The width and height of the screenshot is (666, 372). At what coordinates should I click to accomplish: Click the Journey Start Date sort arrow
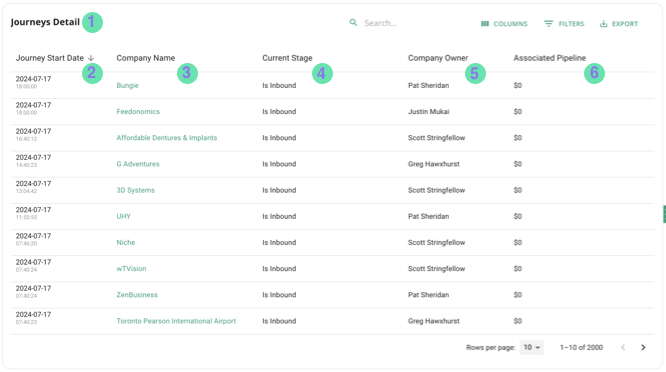[x=91, y=58]
